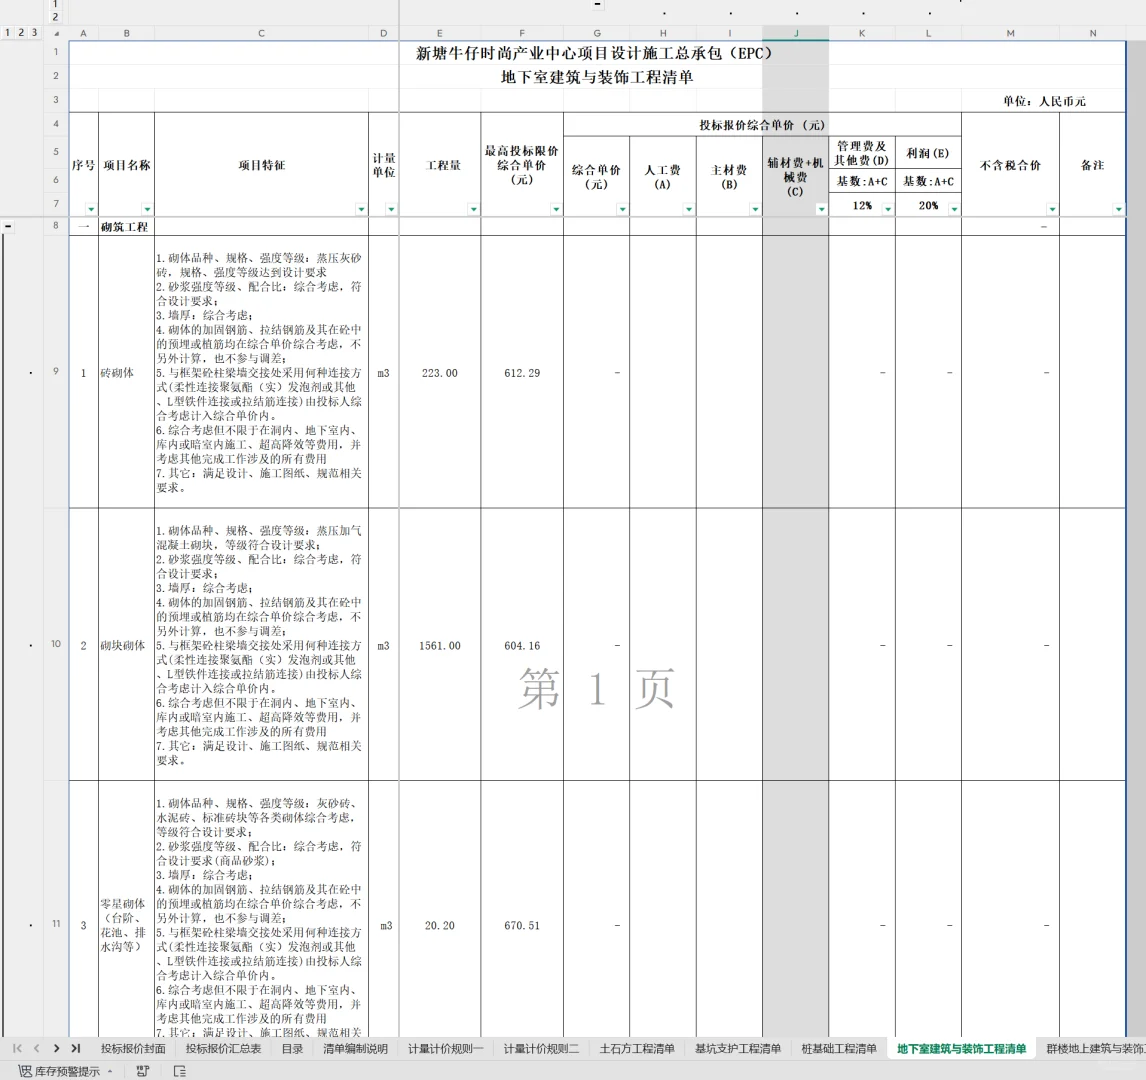Open the 工程量 column filter dropdown
The width and height of the screenshot is (1146, 1080).
pyautogui.click(x=474, y=209)
